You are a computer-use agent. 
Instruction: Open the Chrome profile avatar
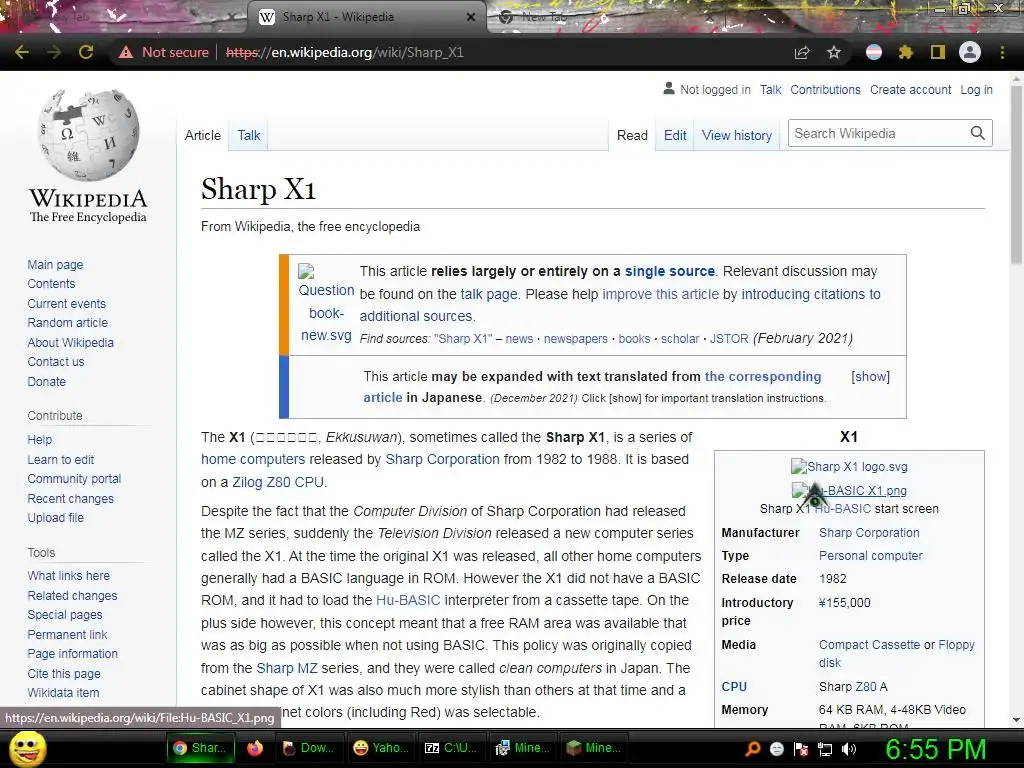pos(970,52)
